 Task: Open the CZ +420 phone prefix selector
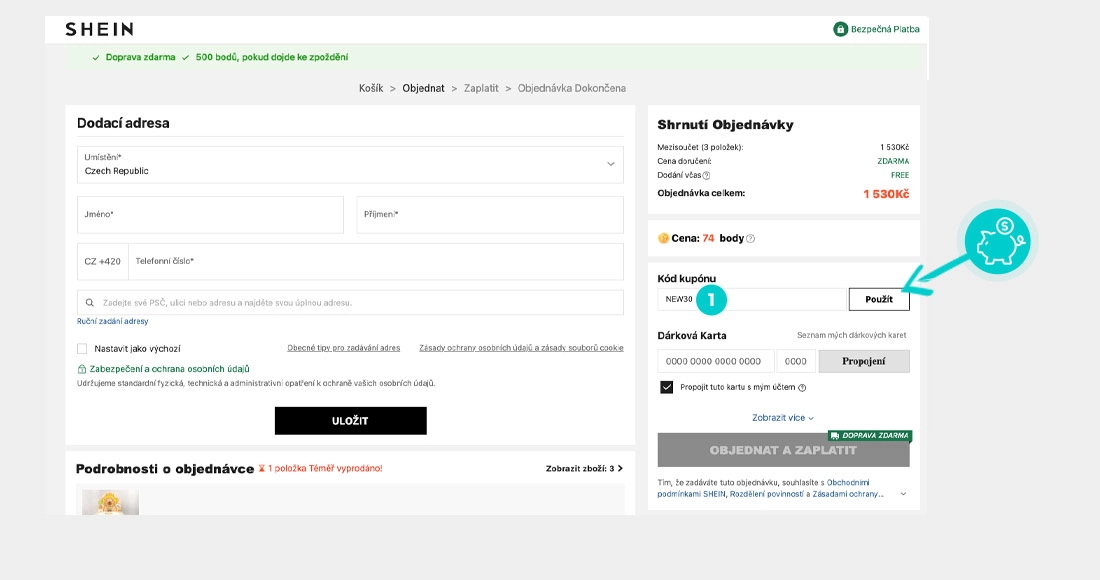click(102, 262)
